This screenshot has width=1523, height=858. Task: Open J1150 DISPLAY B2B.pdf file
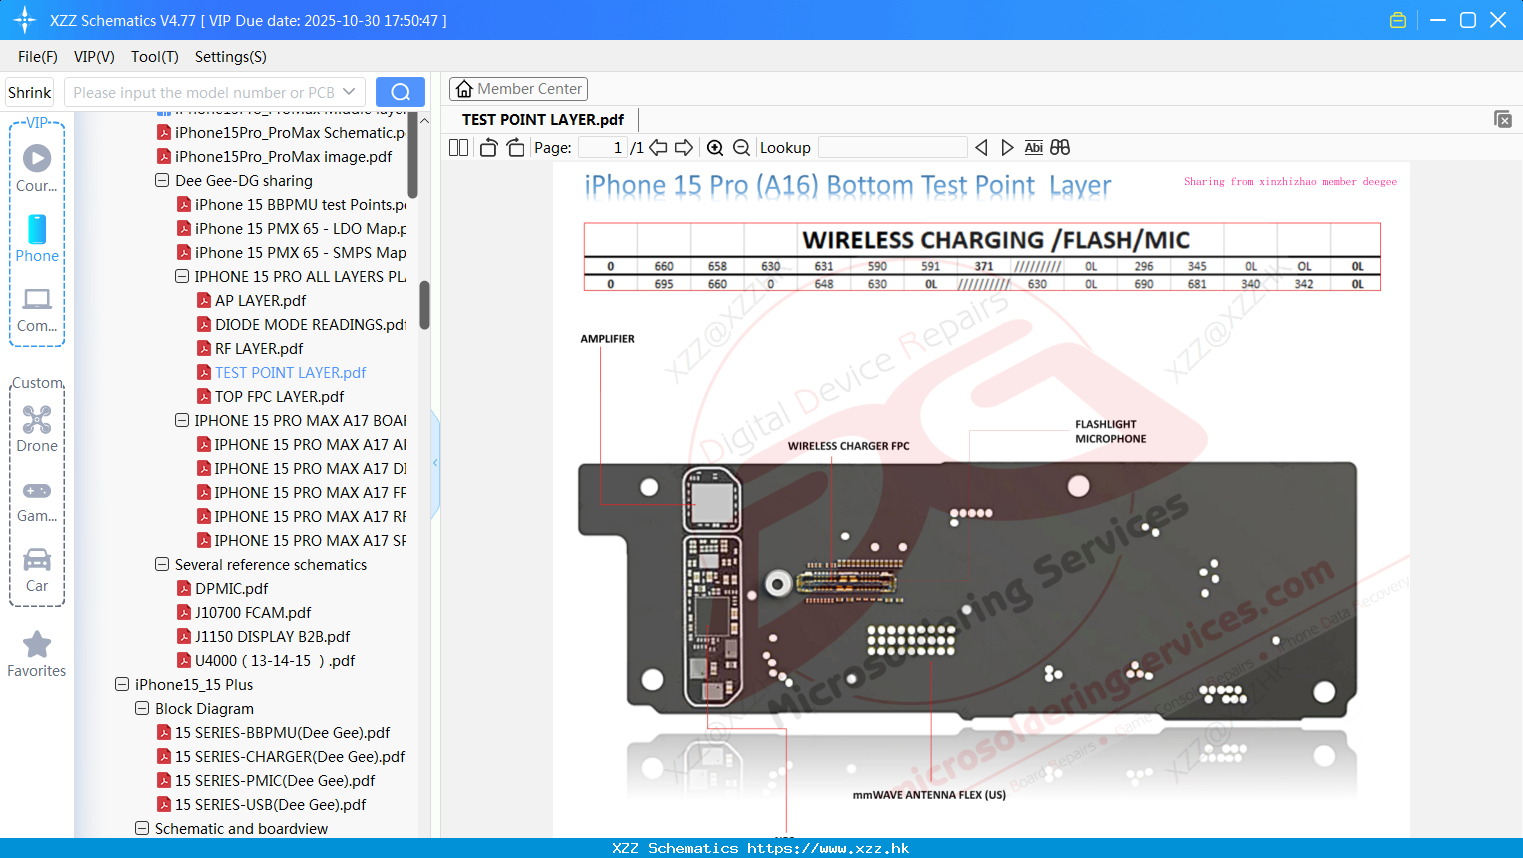coord(272,637)
